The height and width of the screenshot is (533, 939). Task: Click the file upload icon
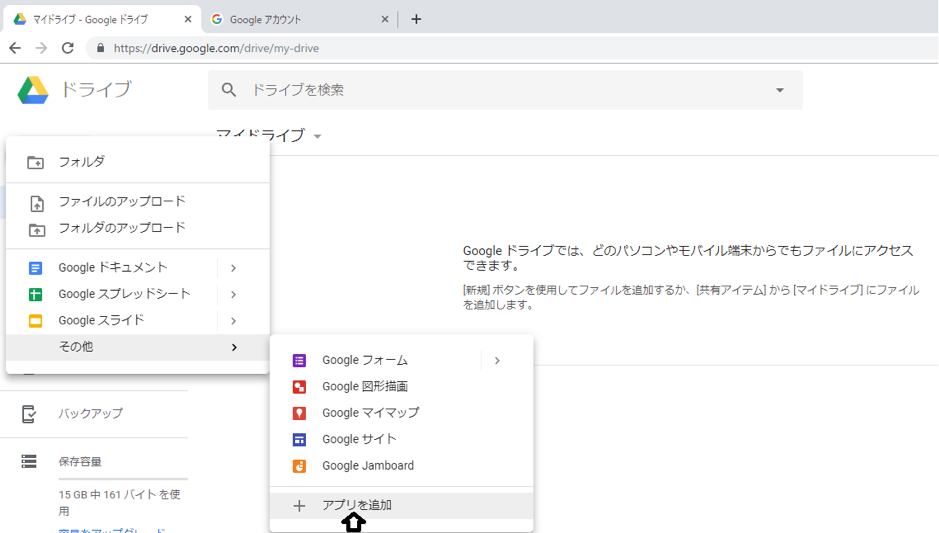coord(37,204)
